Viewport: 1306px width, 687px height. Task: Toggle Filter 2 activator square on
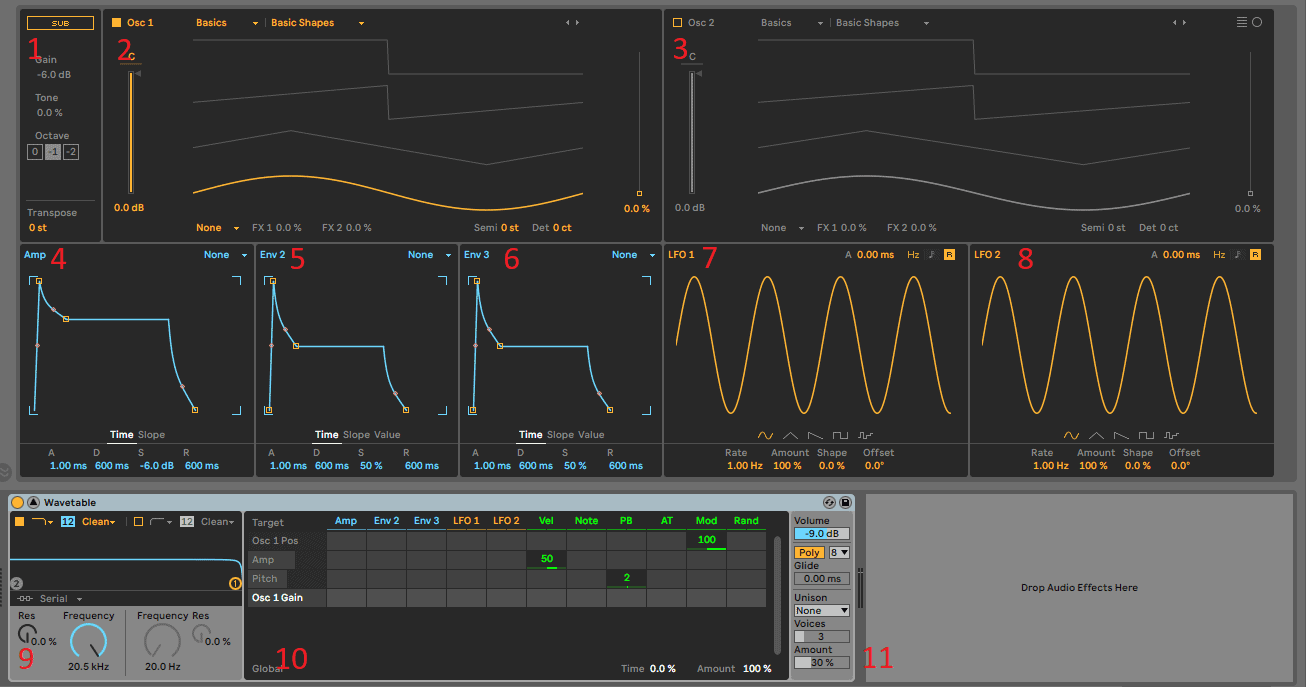click(x=138, y=521)
